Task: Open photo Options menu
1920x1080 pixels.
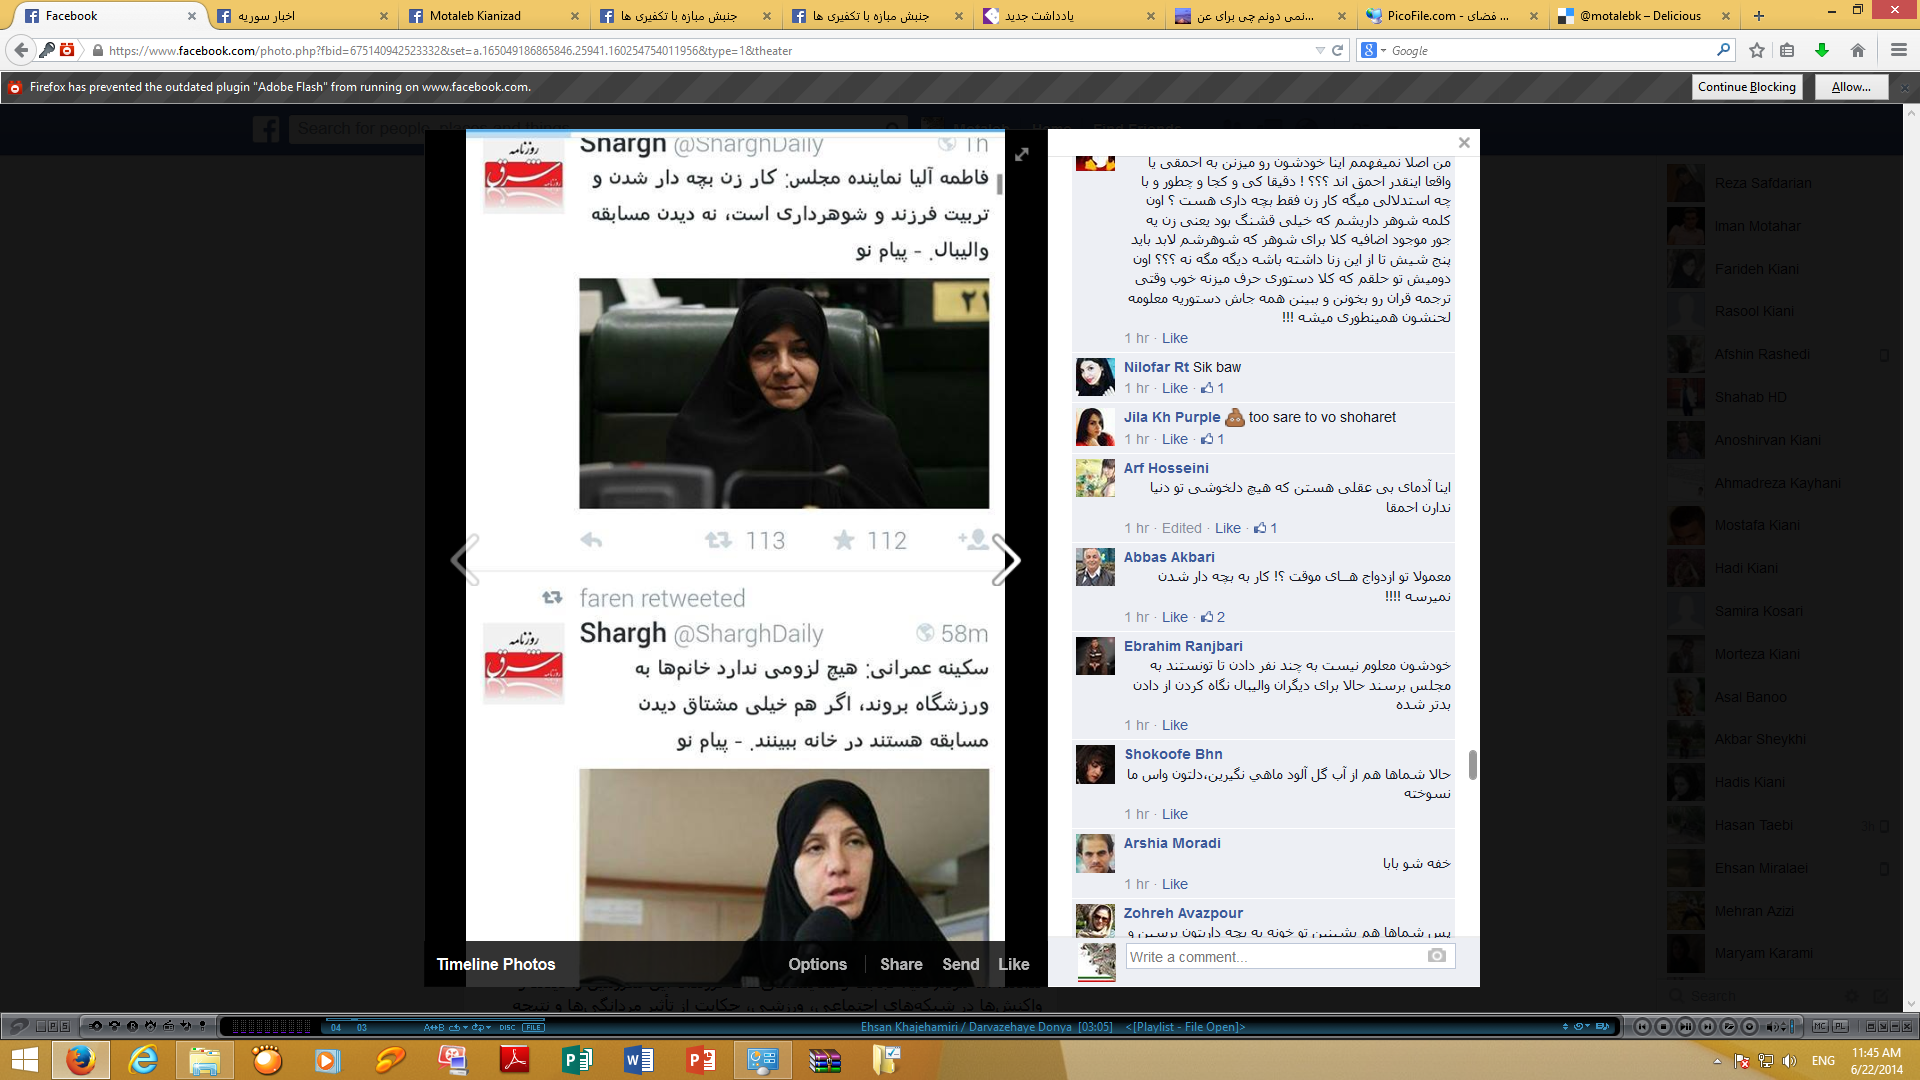Action: [x=817, y=964]
